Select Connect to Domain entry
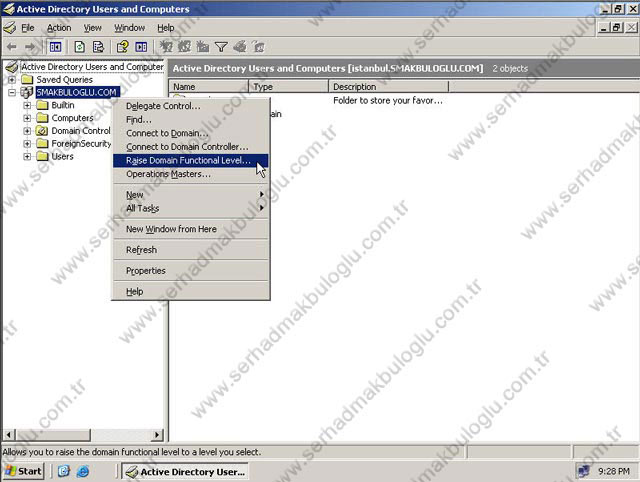Screen dimensions: 640x482 coord(191,133)
